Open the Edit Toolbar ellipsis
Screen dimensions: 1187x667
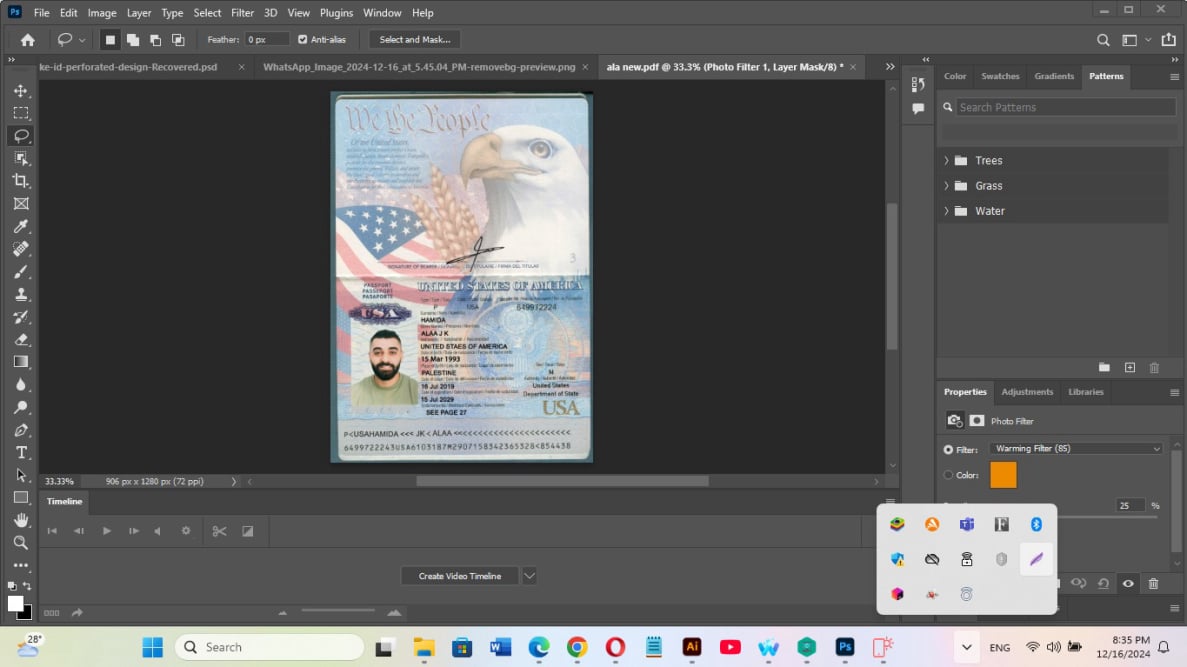(x=21, y=565)
